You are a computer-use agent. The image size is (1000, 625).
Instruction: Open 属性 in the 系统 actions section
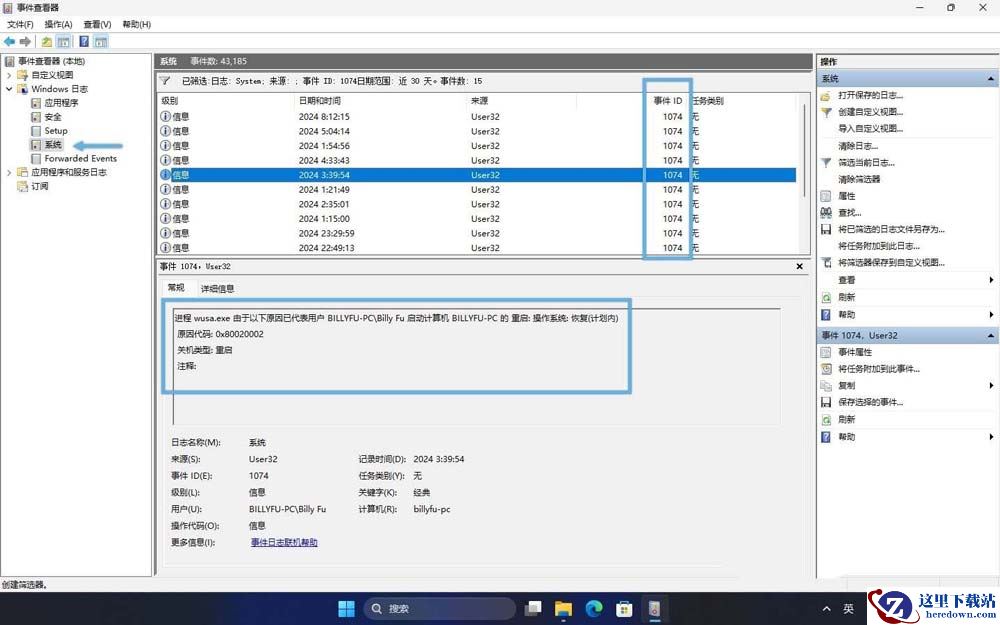(x=846, y=196)
